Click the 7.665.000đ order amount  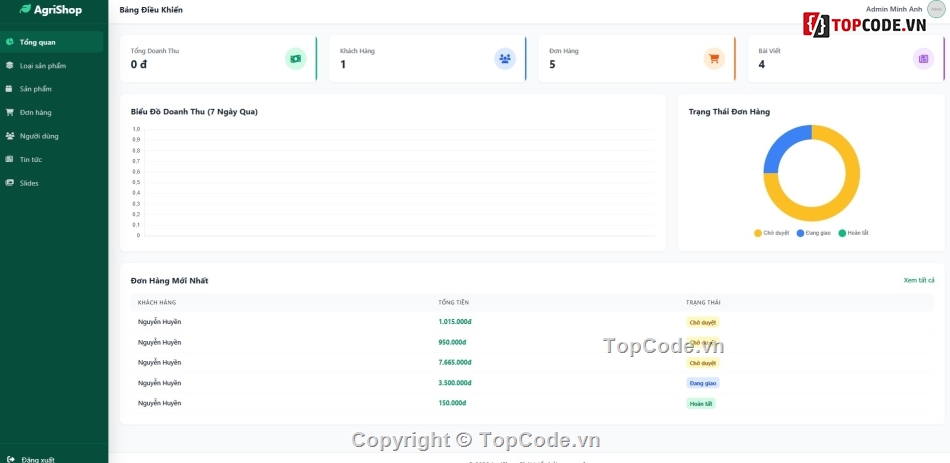pos(455,362)
